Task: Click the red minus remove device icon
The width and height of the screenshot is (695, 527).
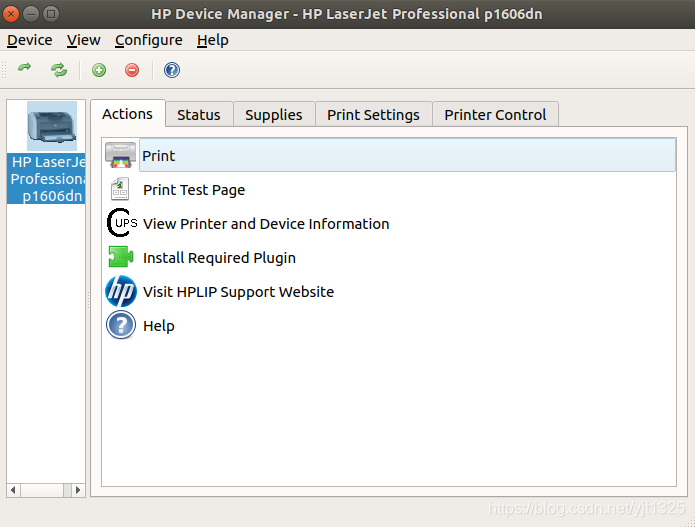Action: click(x=132, y=70)
